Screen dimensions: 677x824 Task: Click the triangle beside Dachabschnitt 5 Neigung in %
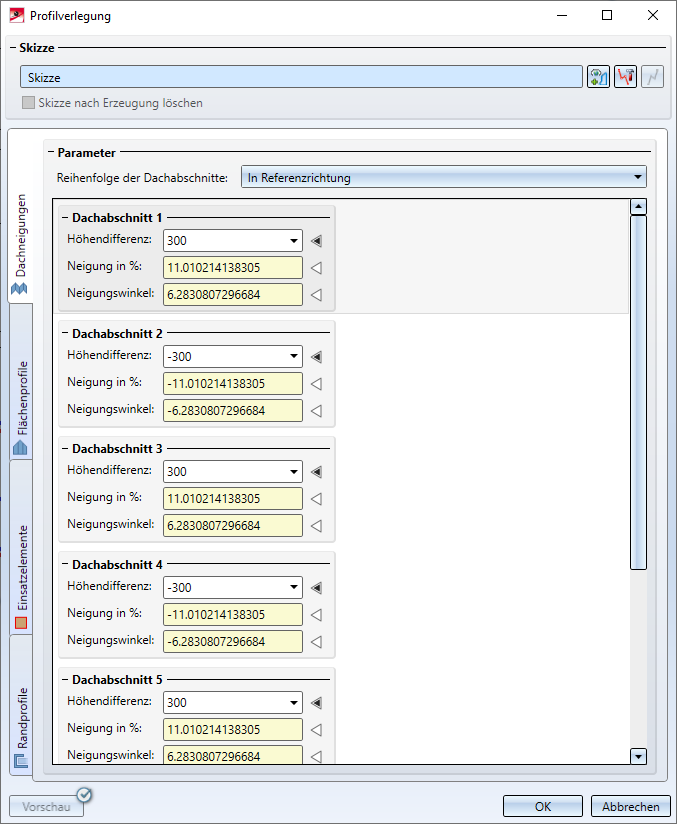coord(316,729)
